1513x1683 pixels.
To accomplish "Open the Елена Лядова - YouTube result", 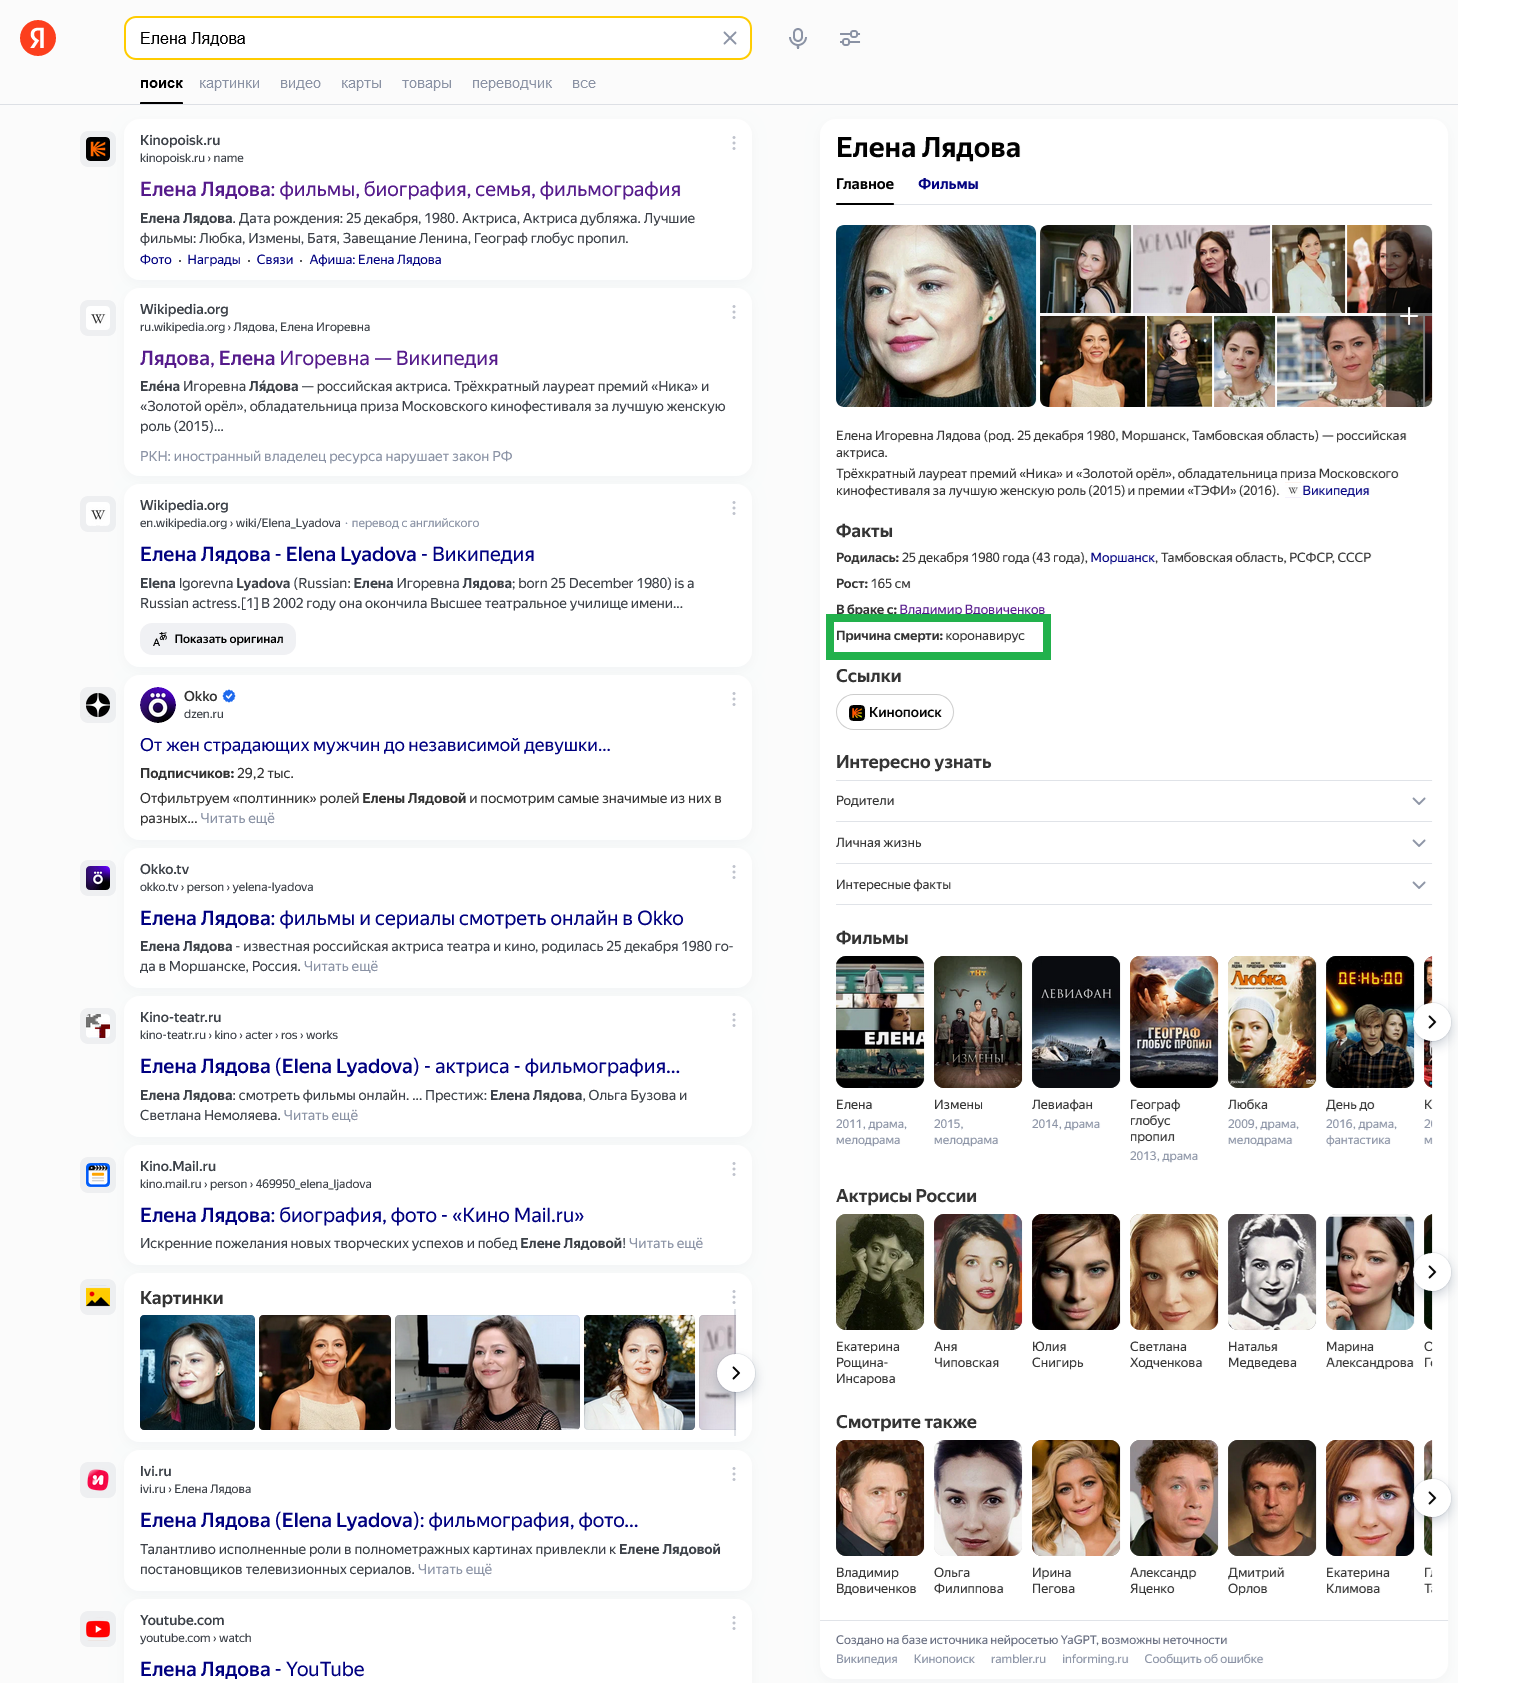I will [x=252, y=1669].
